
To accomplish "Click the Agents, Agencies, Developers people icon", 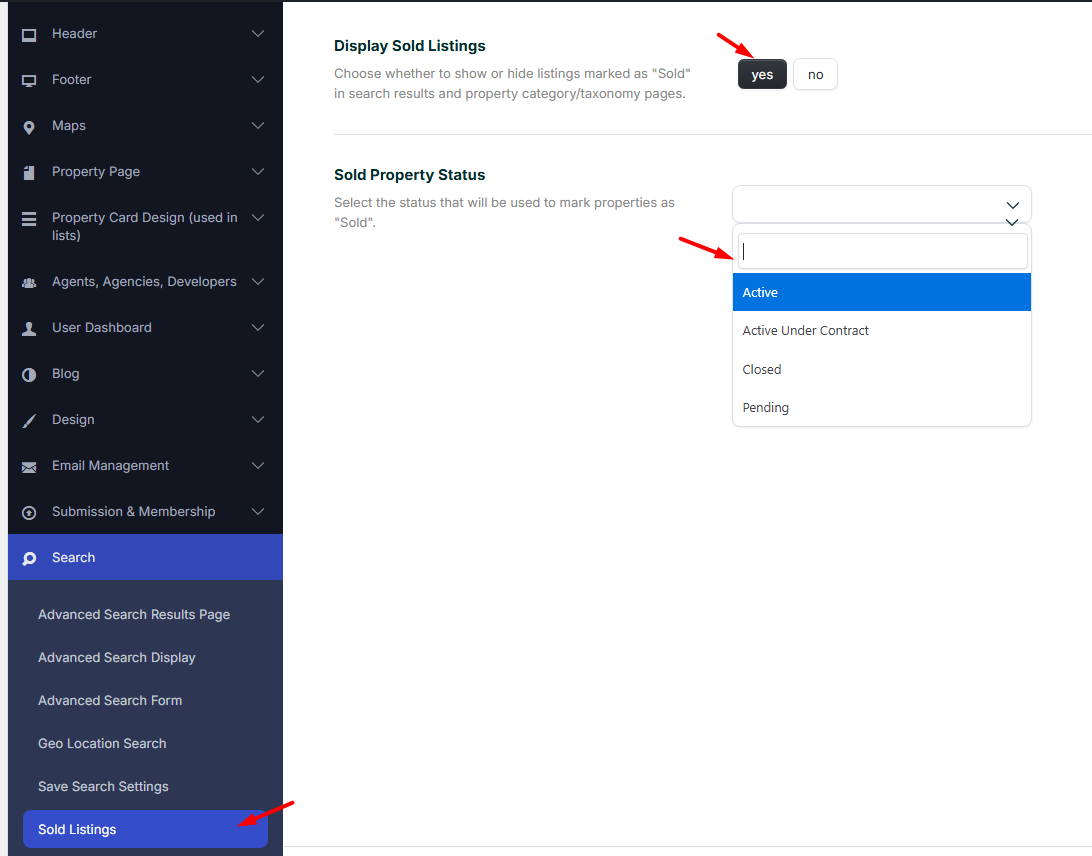I will [29, 282].
